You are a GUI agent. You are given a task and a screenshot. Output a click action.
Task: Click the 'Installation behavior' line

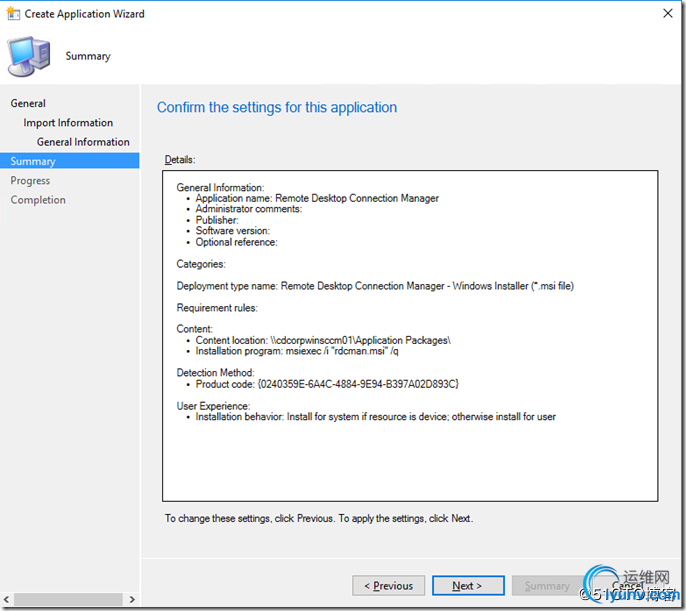point(375,416)
